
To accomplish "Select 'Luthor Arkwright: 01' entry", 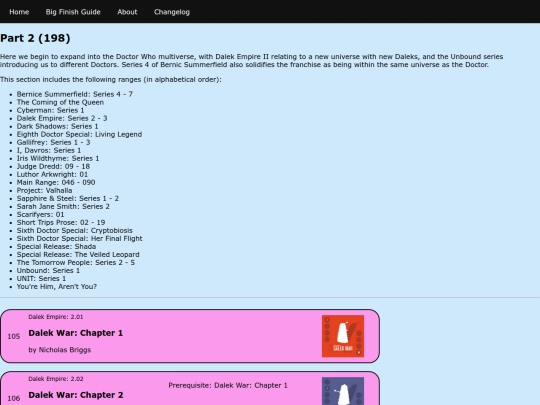I will pos(52,174).
